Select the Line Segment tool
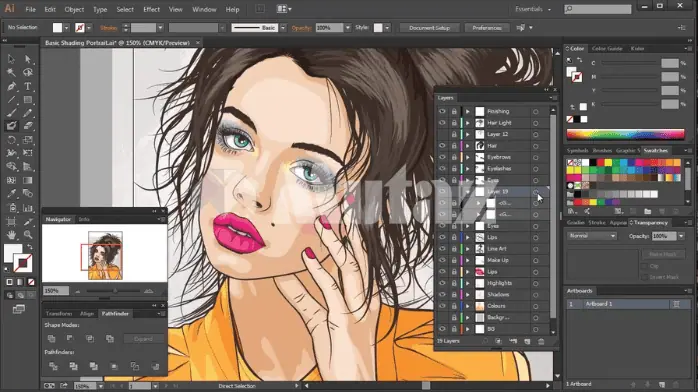 click(11, 100)
